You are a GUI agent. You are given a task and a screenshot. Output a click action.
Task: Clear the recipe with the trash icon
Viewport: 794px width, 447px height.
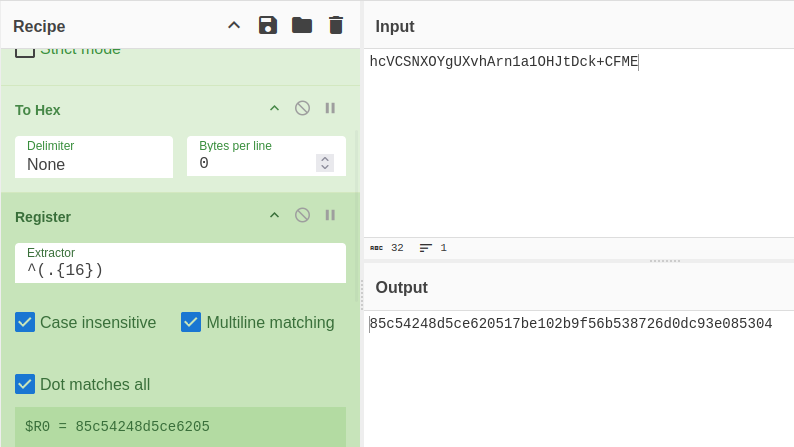[x=336, y=25]
